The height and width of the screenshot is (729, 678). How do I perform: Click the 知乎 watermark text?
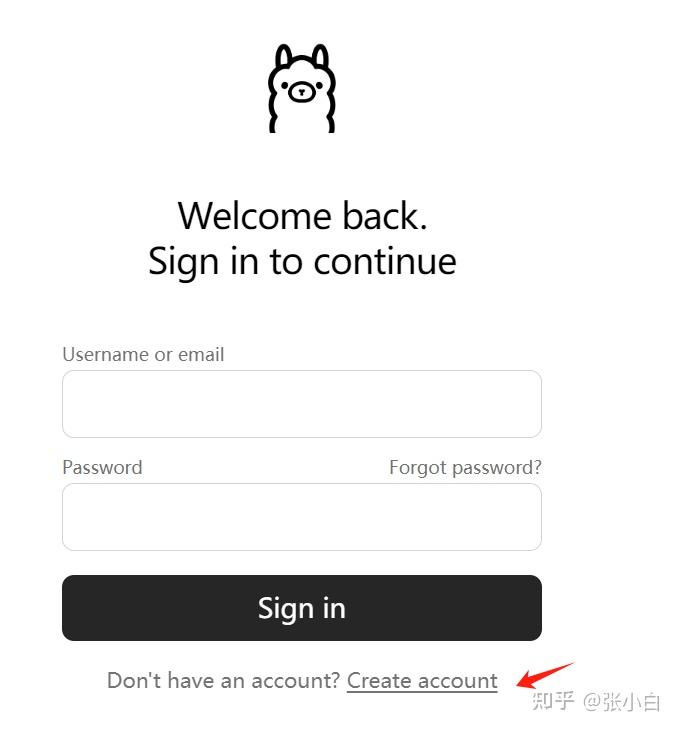[x=553, y=700]
